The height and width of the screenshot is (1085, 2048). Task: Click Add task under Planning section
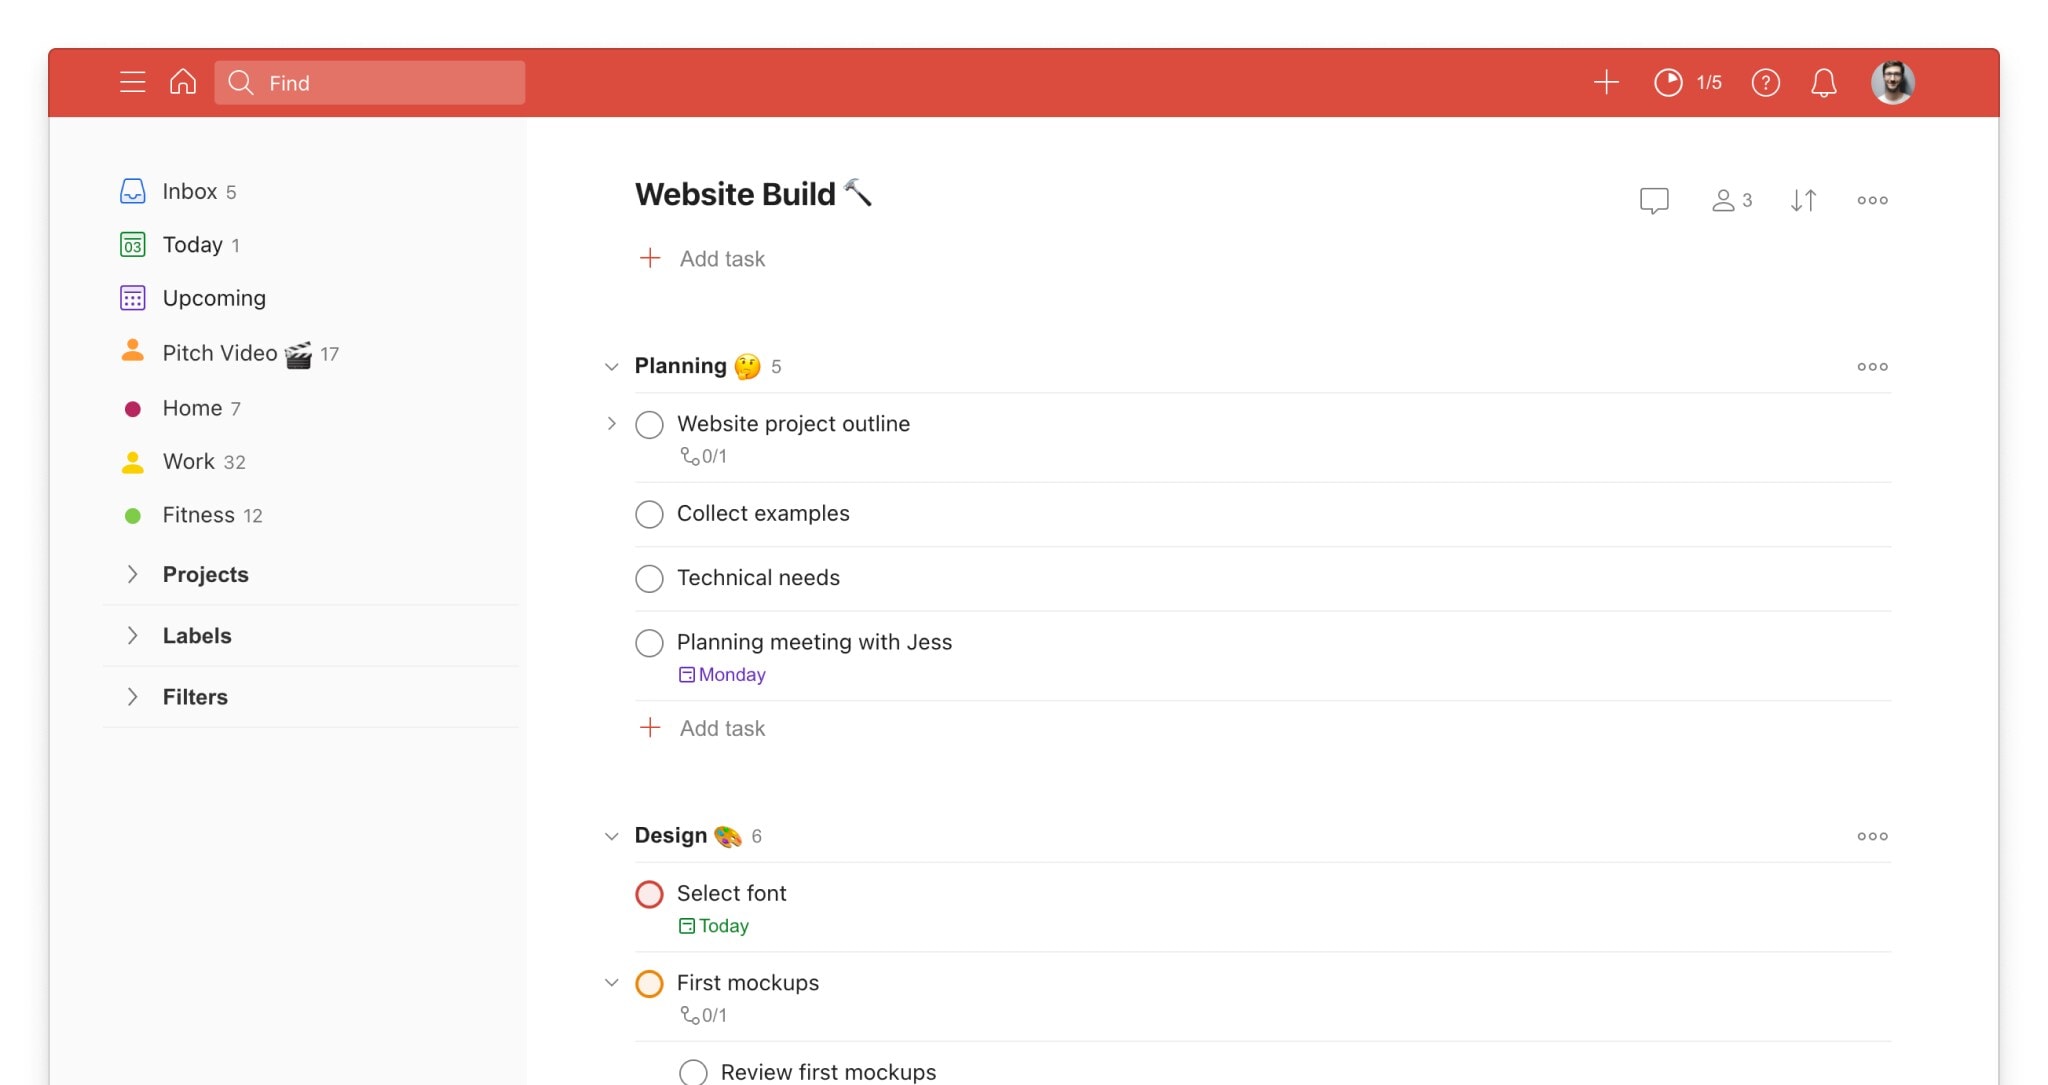[x=721, y=728]
